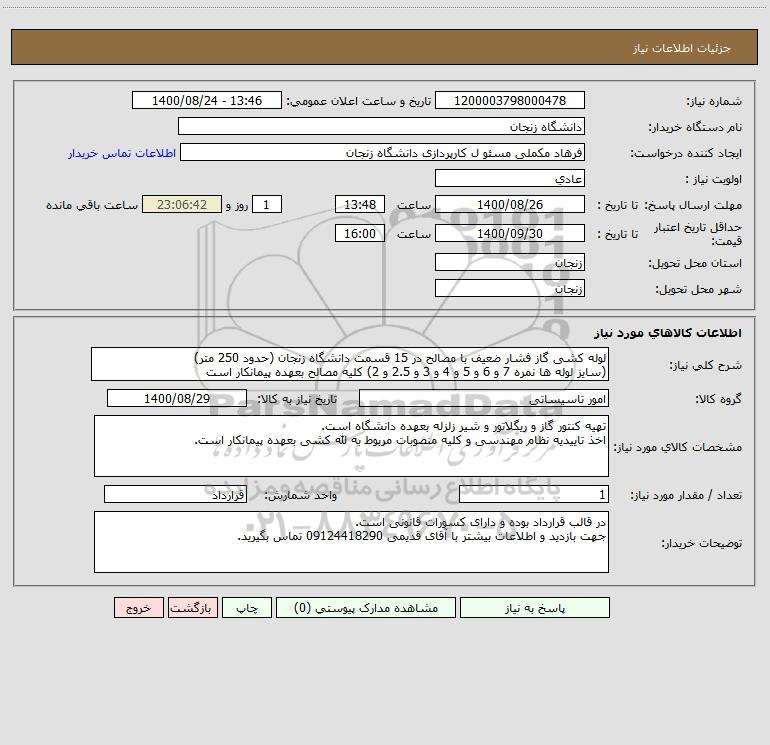
Task: Open 'مشاهده مدارک پیوستی (0)' attachments button
Action: 366,608
